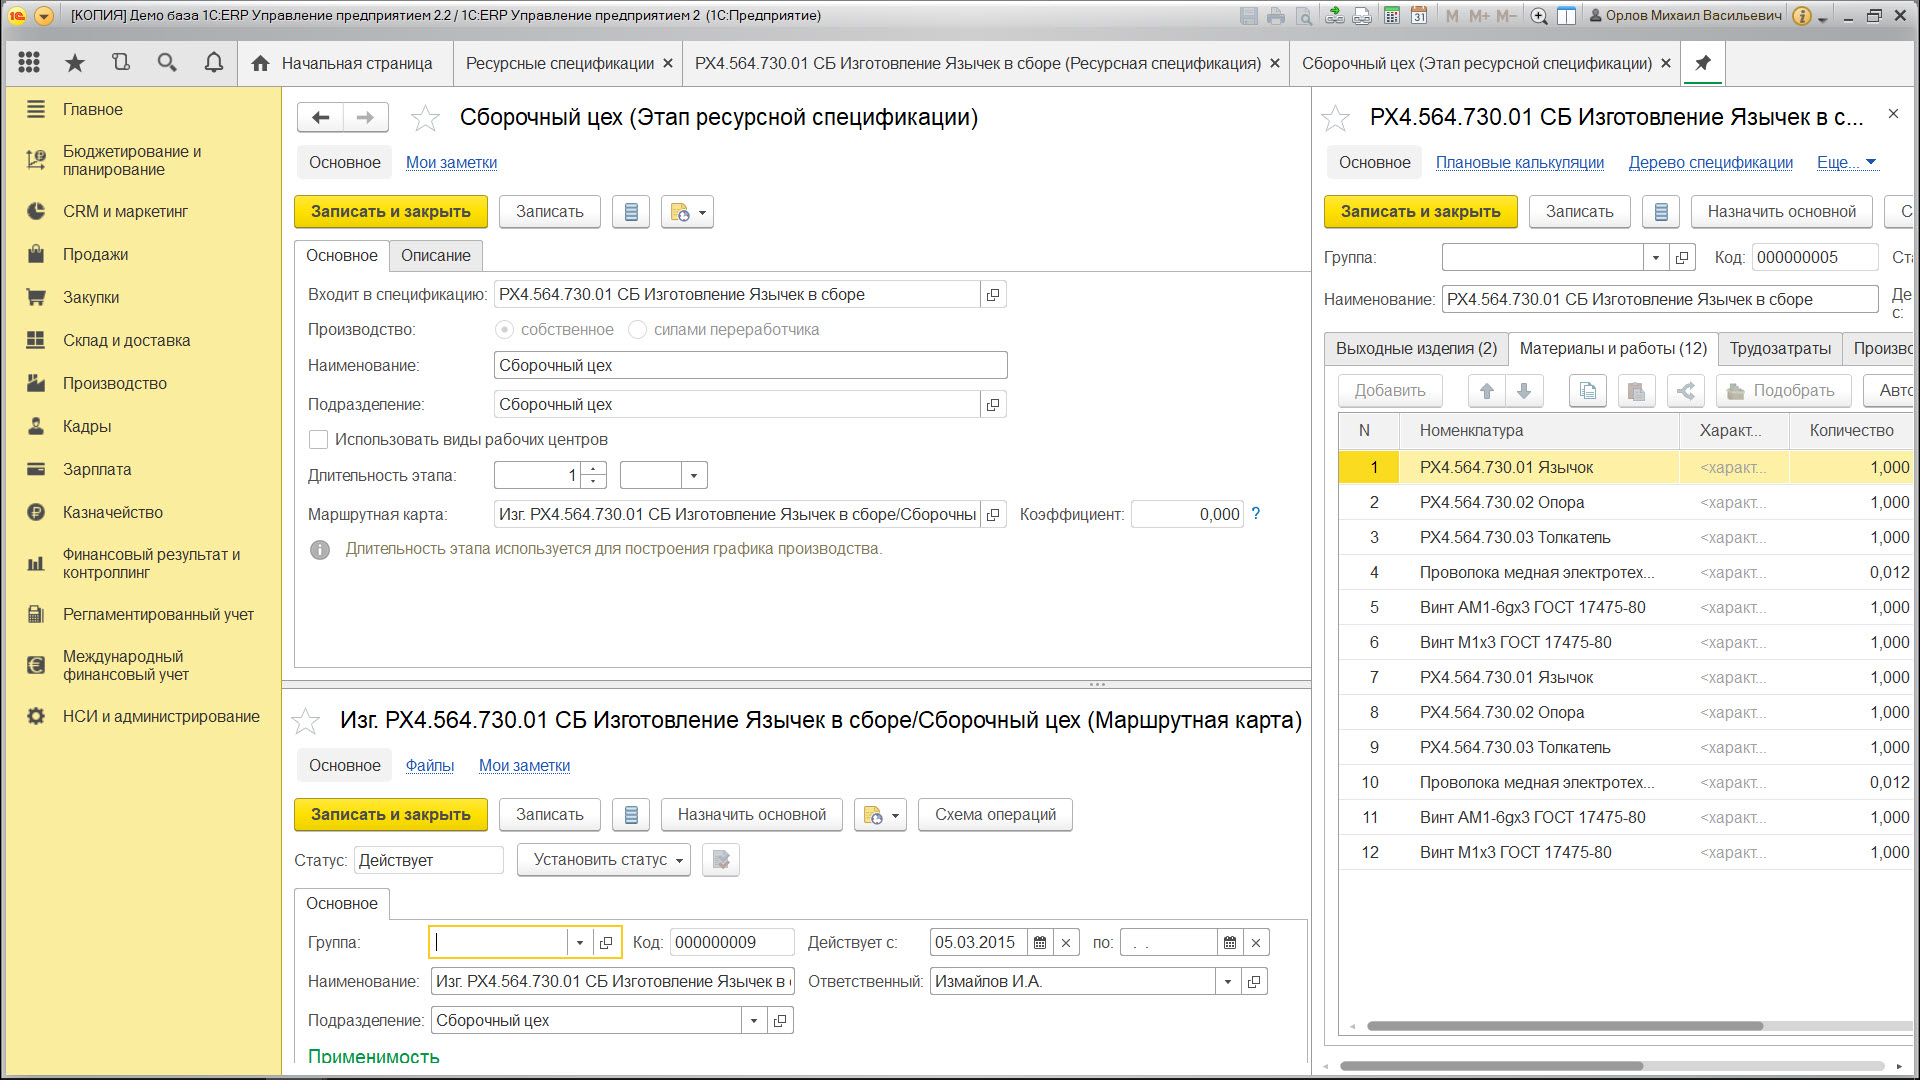Image resolution: width=1920 pixels, height=1080 pixels.
Task: Expand the "Установить статус" dropdown
Action: click(x=603, y=860)
